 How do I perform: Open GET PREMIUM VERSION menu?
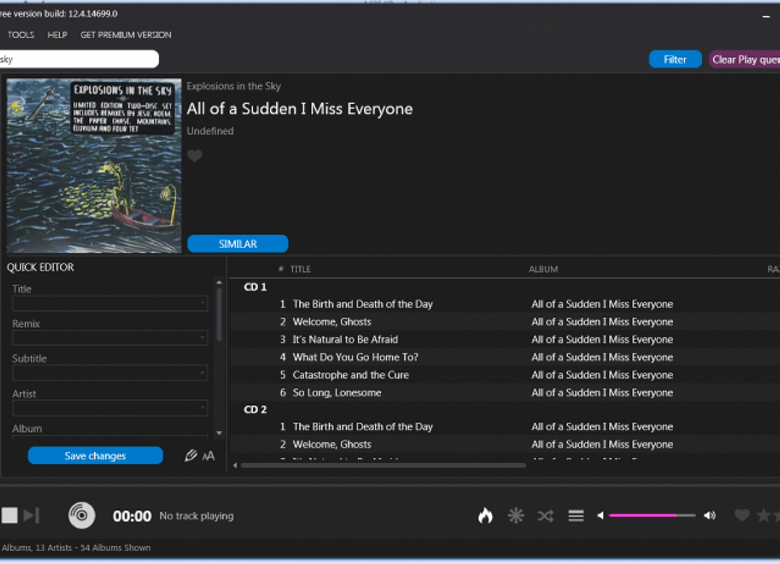tap(126, 35)
